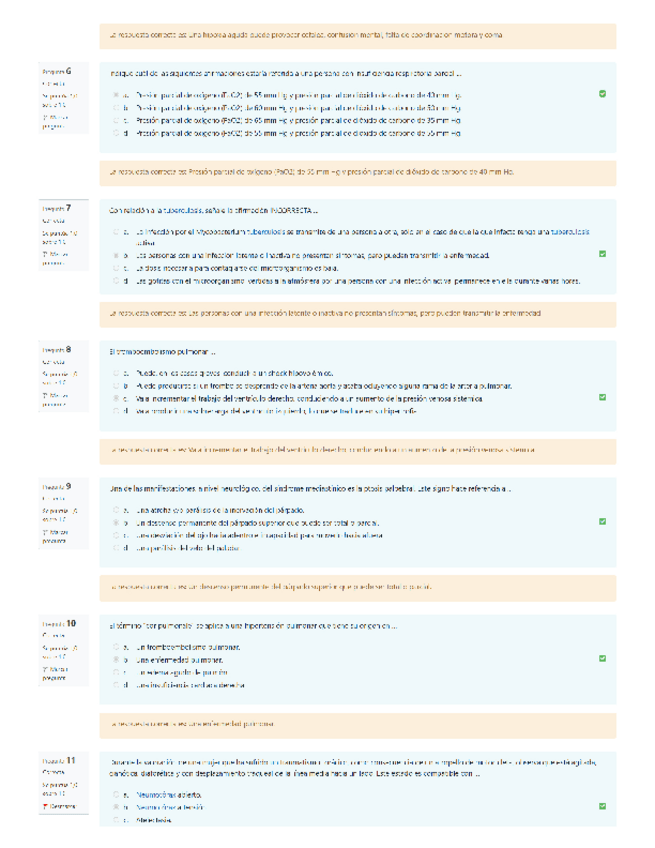Select option b radio in question 6
This screenshot has height=848, width=655.
(x=116, y=108)
